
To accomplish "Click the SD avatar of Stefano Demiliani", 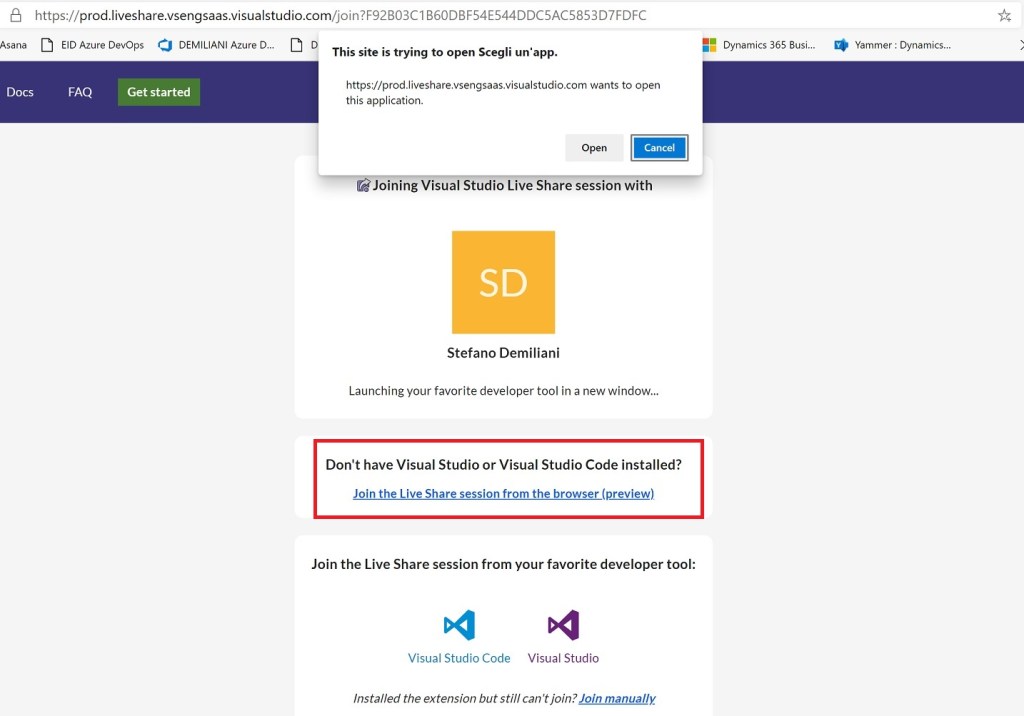I will (x=503, y=282).
